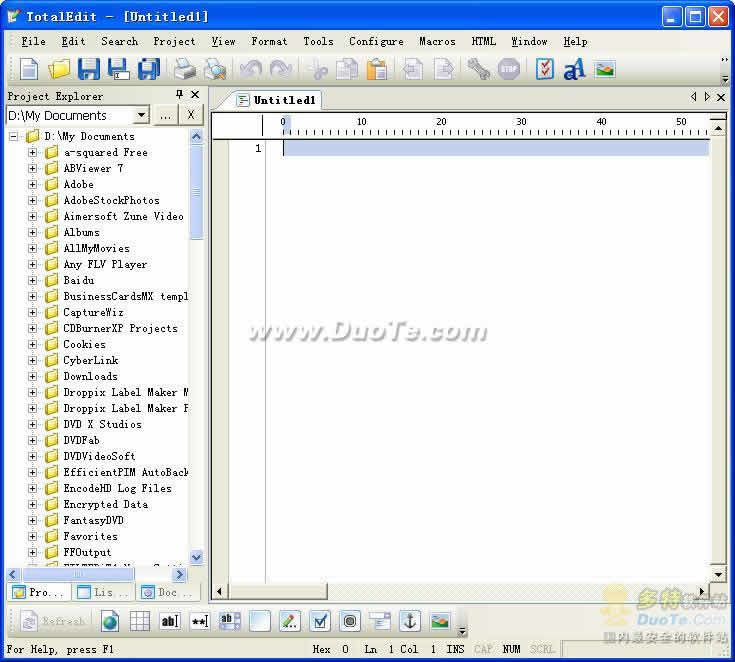
Task: Click the Undo arrow icon
Action: point(251,69)
